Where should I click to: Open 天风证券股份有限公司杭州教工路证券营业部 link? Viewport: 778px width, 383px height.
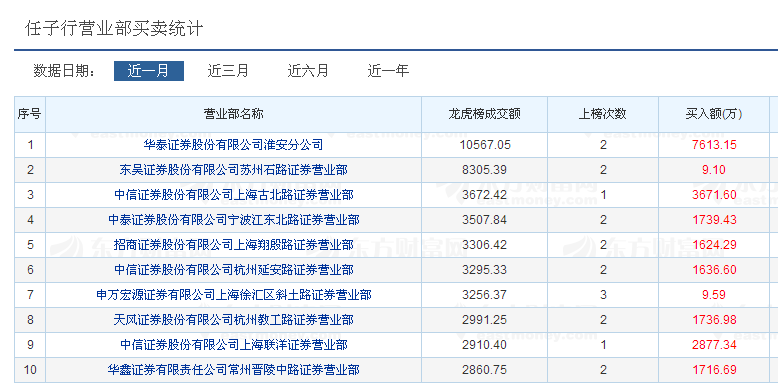click(234, 319)
